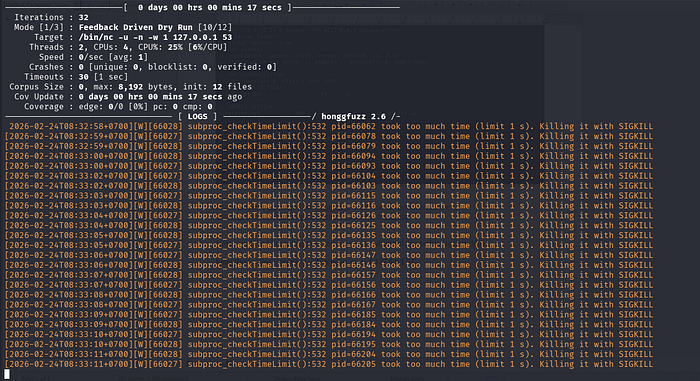Click the log line for pid=66166

coord(329,295)
